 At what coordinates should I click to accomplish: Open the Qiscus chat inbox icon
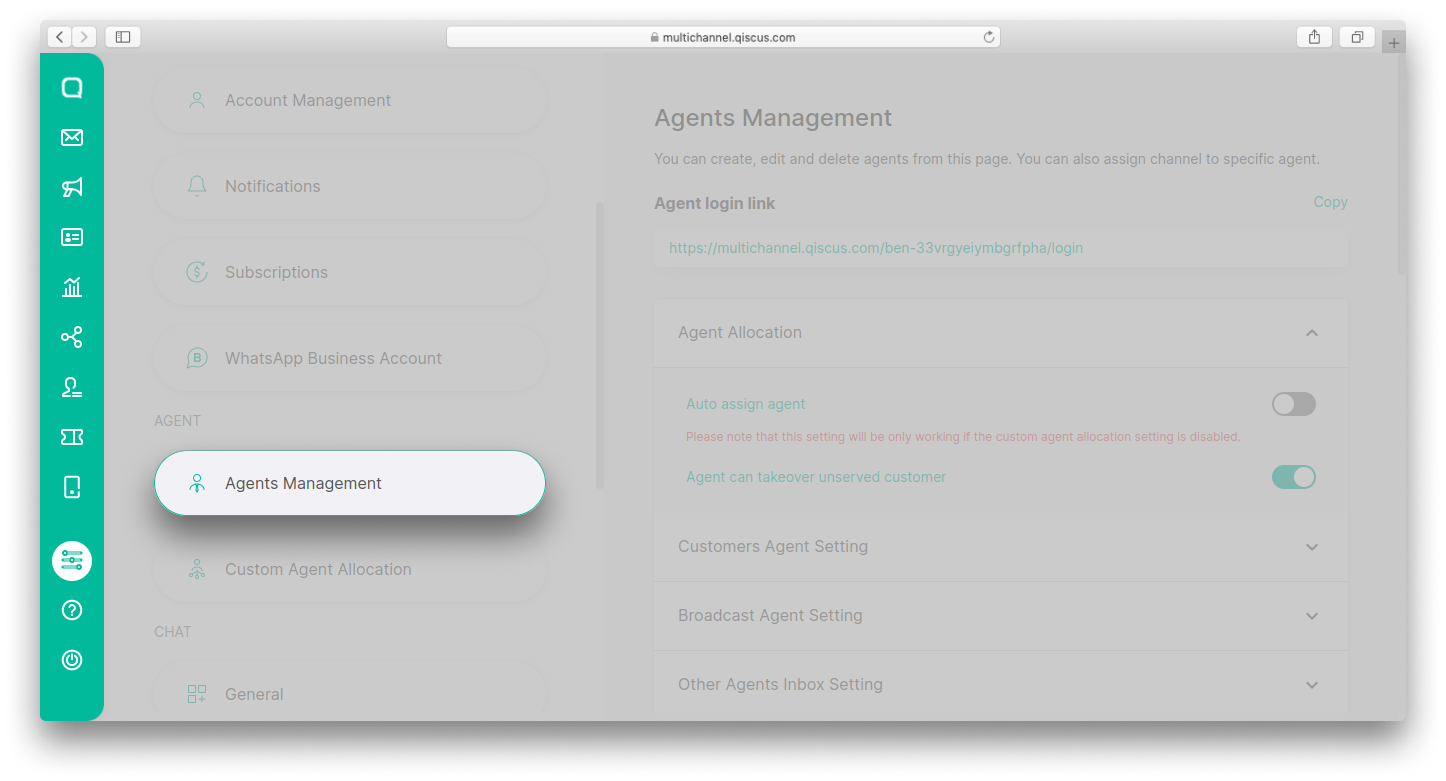tap(72, 88)
